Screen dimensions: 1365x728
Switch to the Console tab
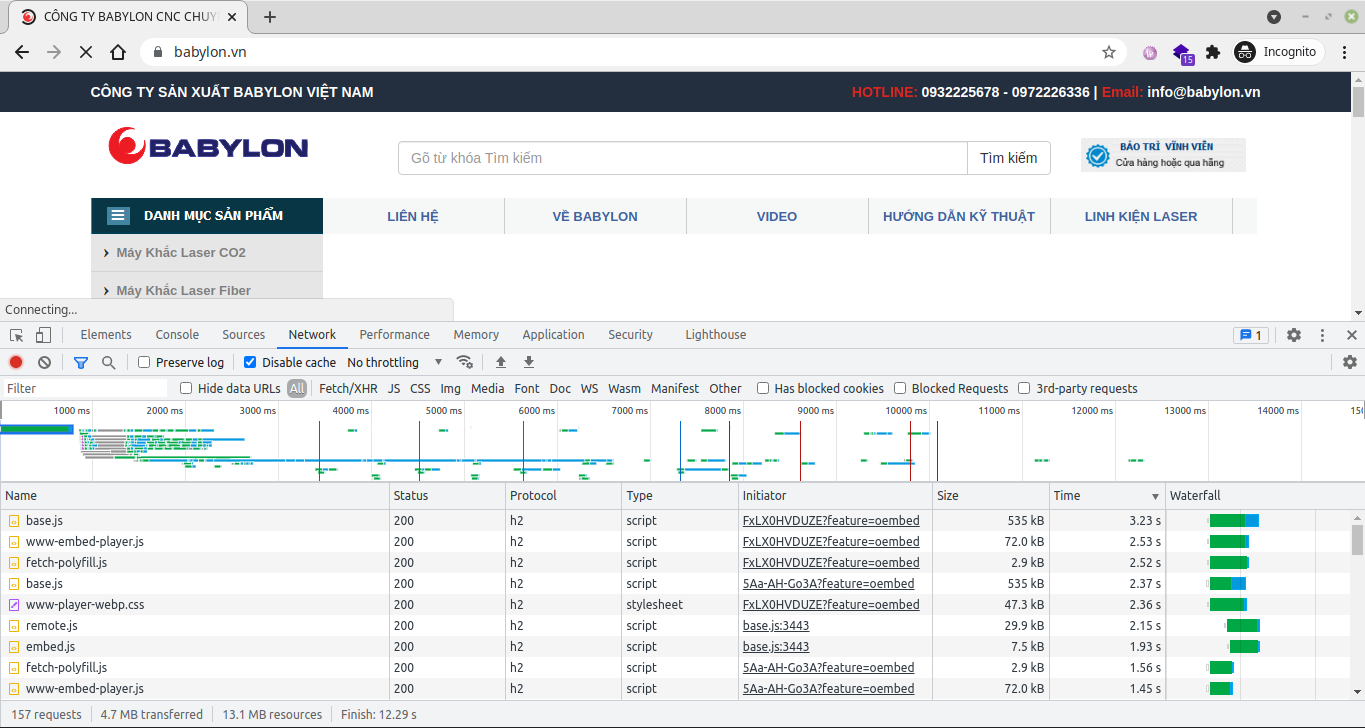pos(177,335)
